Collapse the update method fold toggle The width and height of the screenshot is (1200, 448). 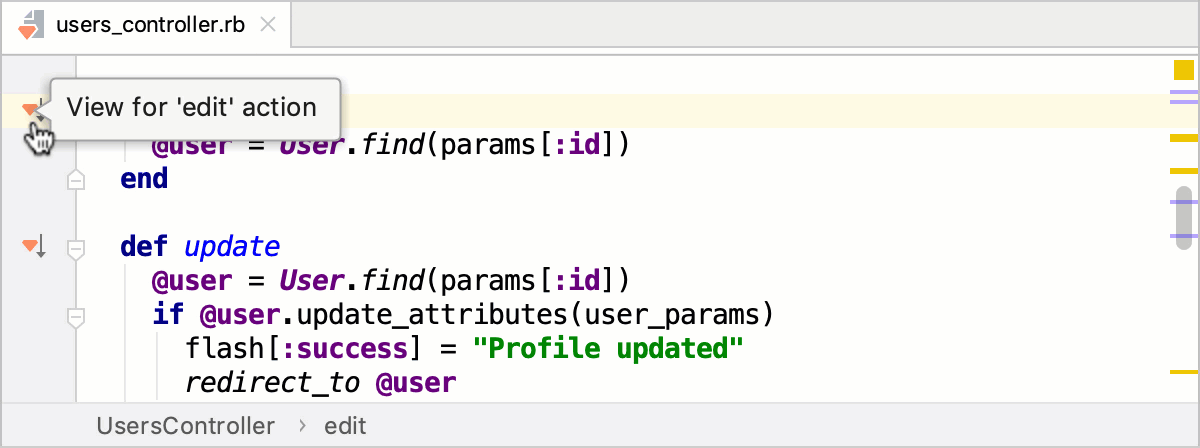[75, 247]
